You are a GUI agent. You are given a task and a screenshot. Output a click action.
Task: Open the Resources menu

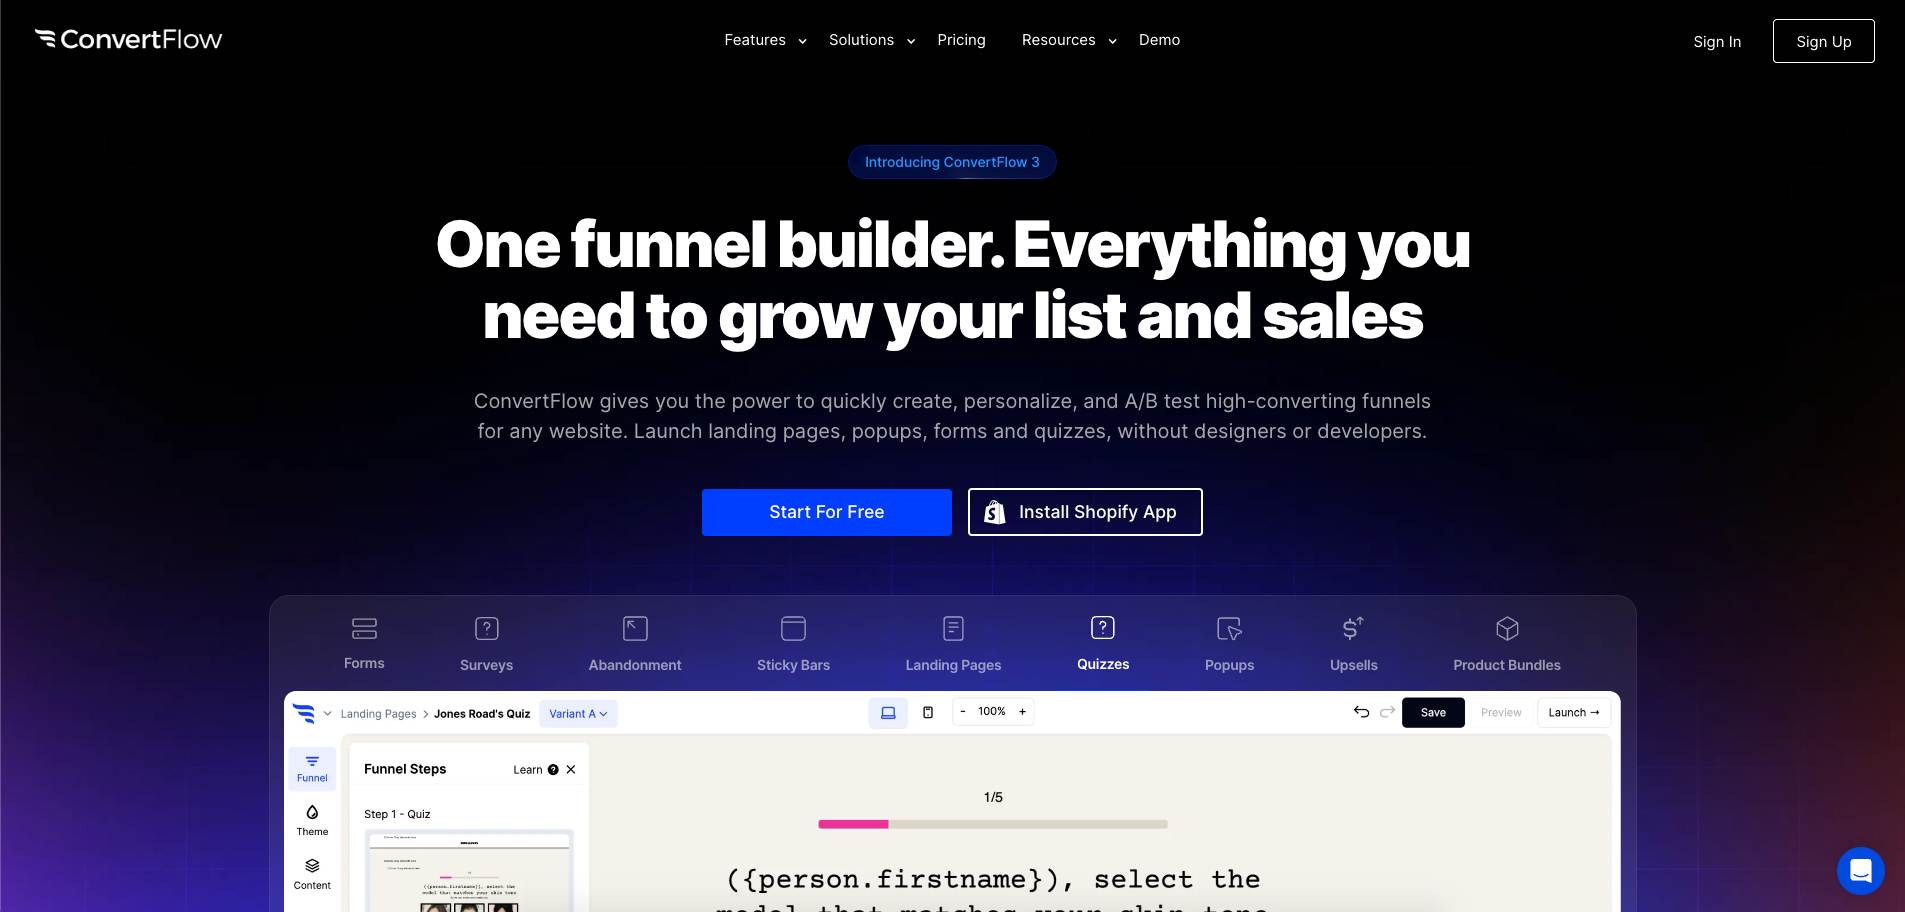(x=1058, y=40)
